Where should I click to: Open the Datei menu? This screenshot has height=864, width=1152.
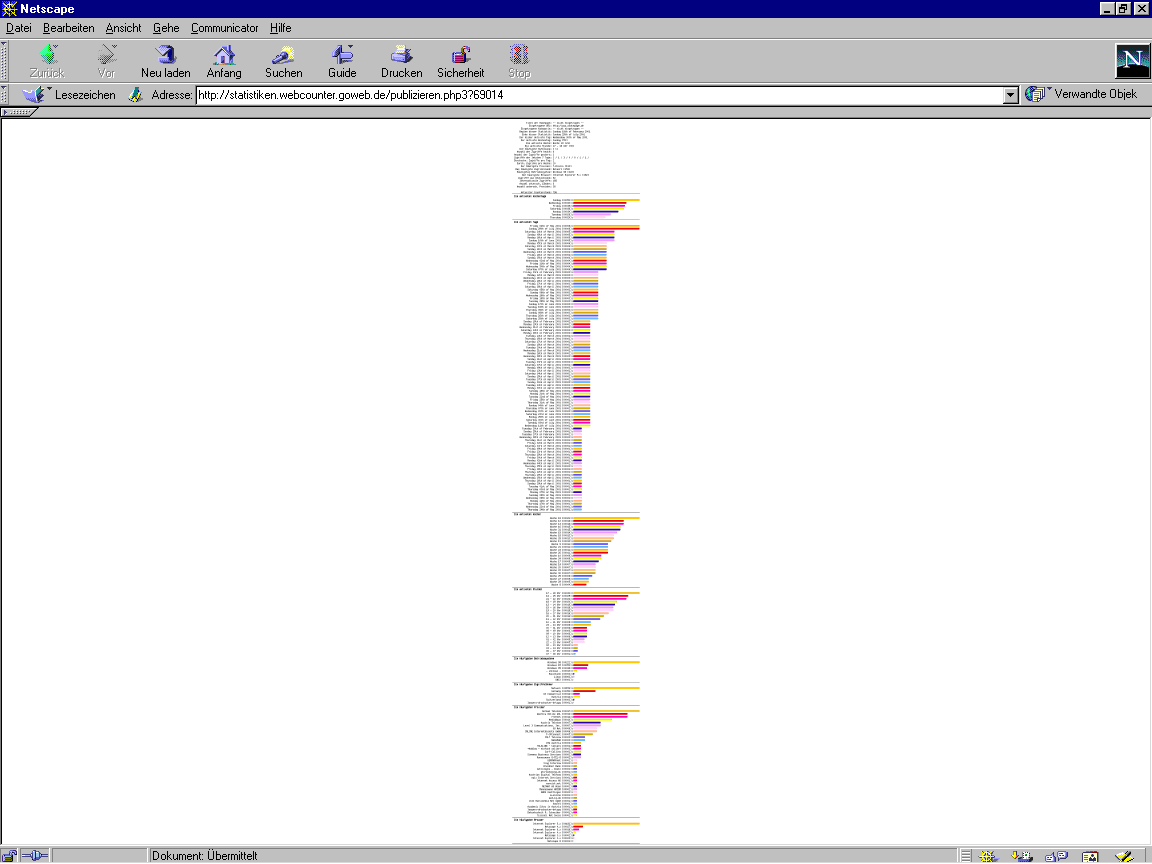[19, 28]
